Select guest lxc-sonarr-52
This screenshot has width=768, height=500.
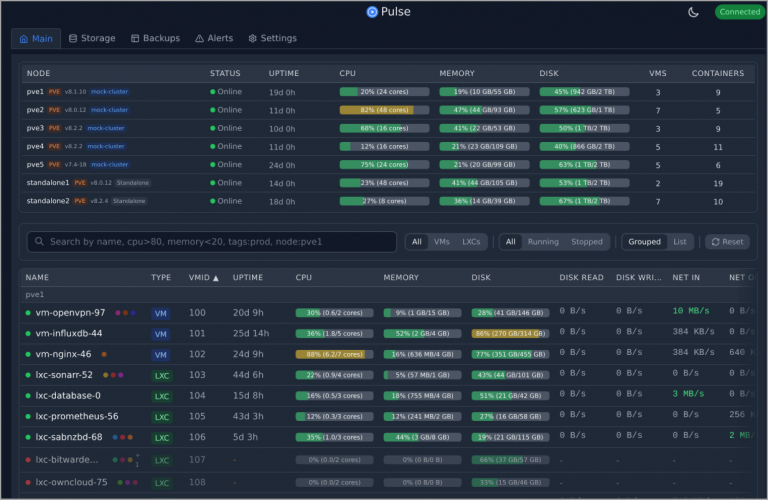tap(64, 375)
